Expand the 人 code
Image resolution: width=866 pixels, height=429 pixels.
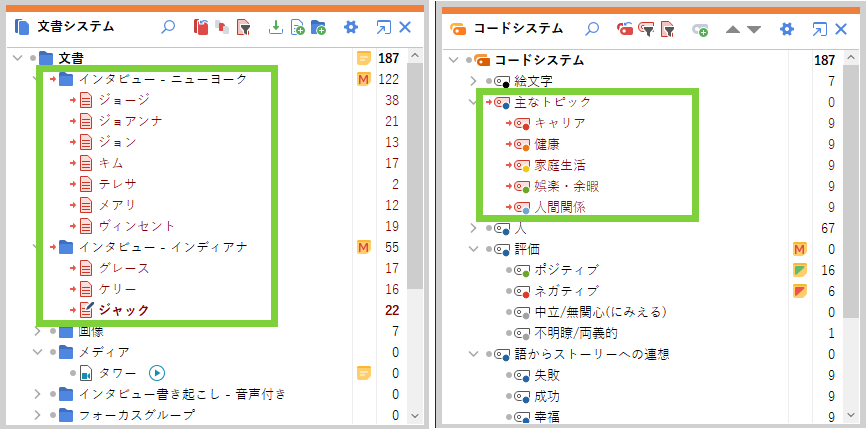click(473, 228)
